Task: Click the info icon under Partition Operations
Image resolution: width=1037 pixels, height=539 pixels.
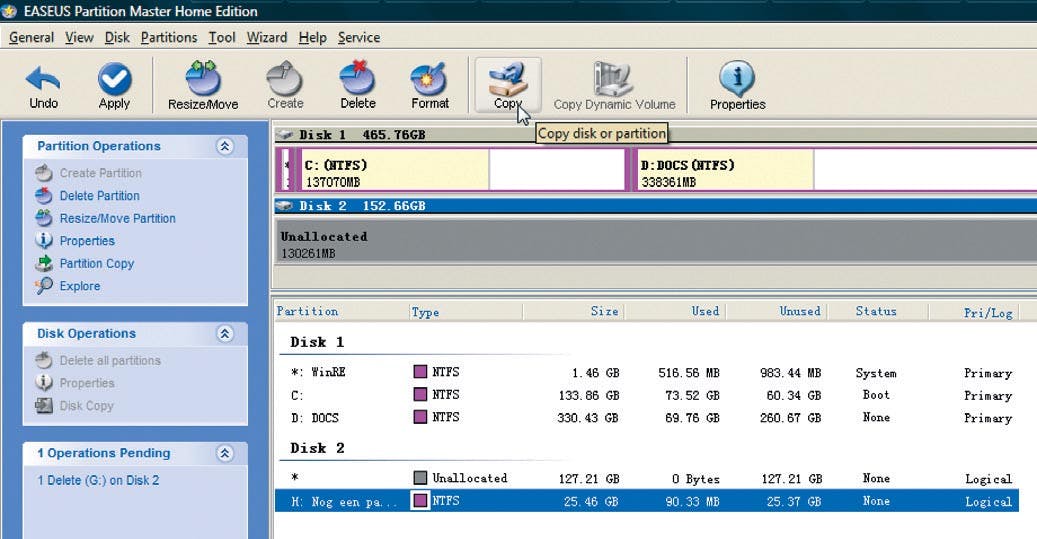Action: pyautogui.click(x=44, y=241)
